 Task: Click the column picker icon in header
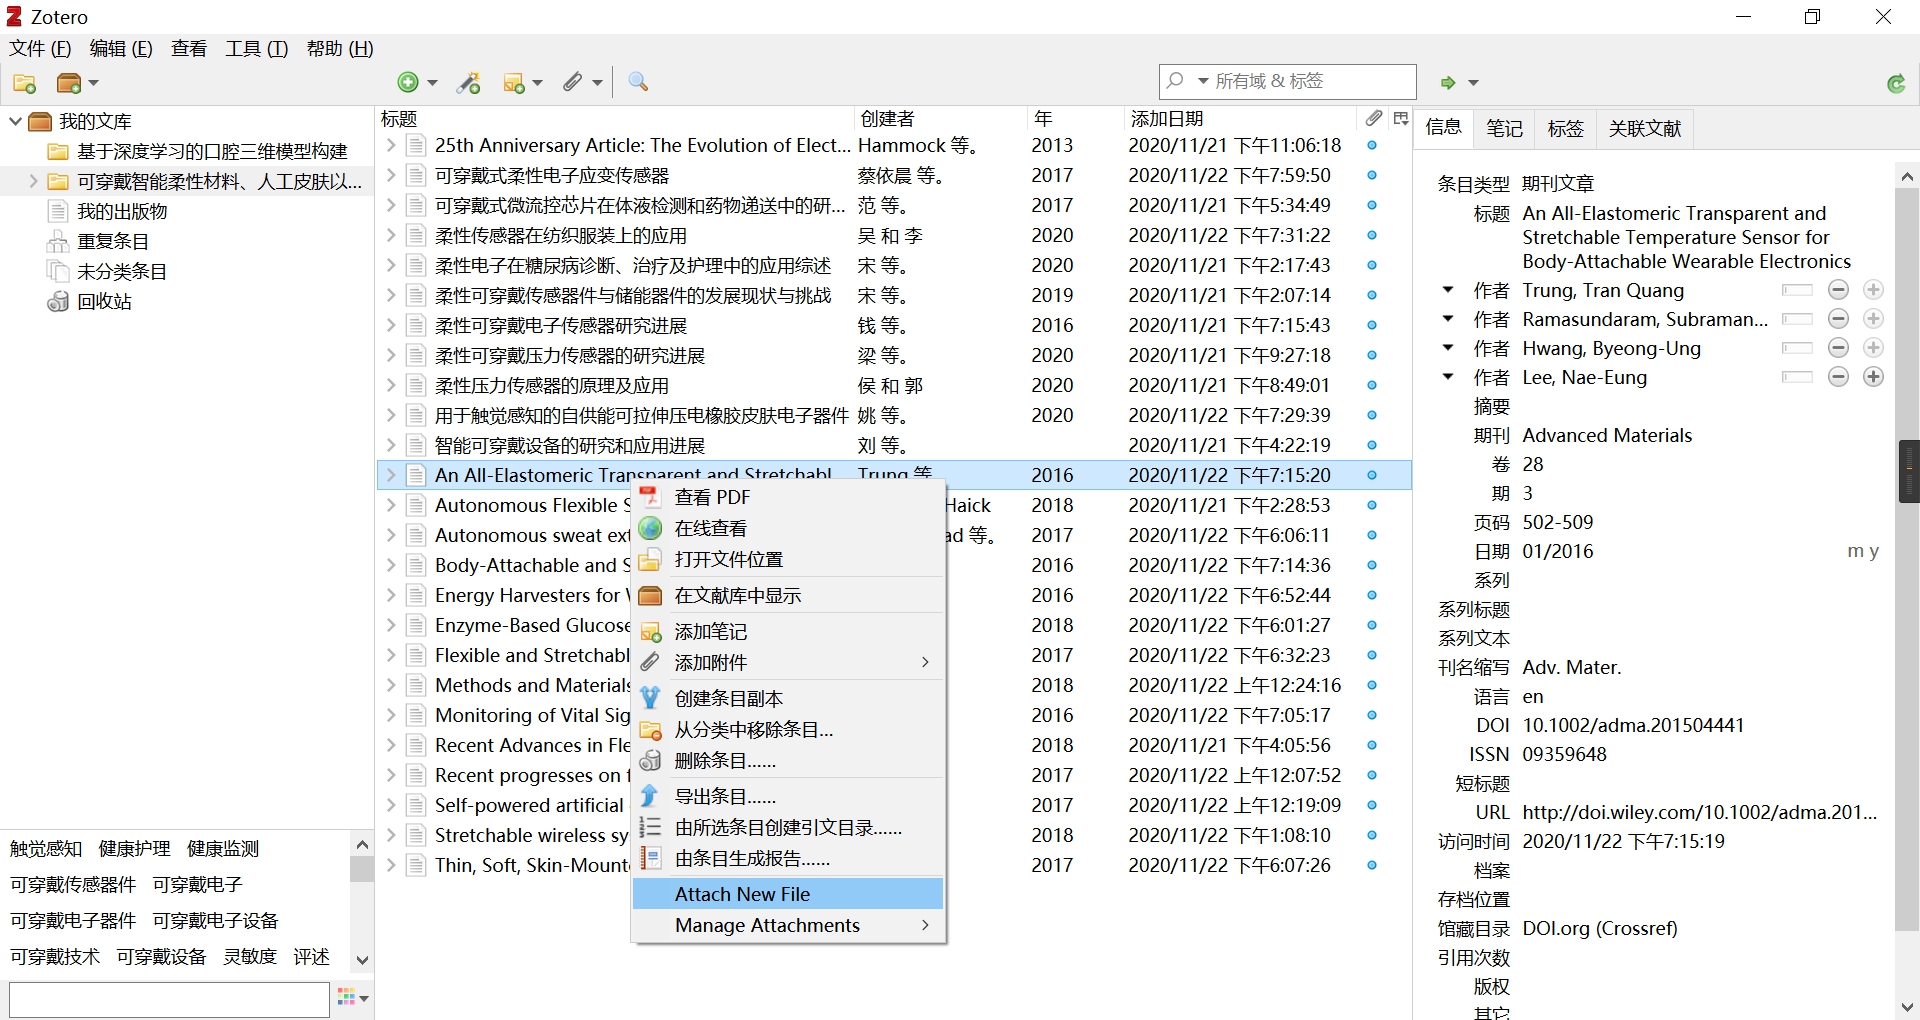point(1401,118)
